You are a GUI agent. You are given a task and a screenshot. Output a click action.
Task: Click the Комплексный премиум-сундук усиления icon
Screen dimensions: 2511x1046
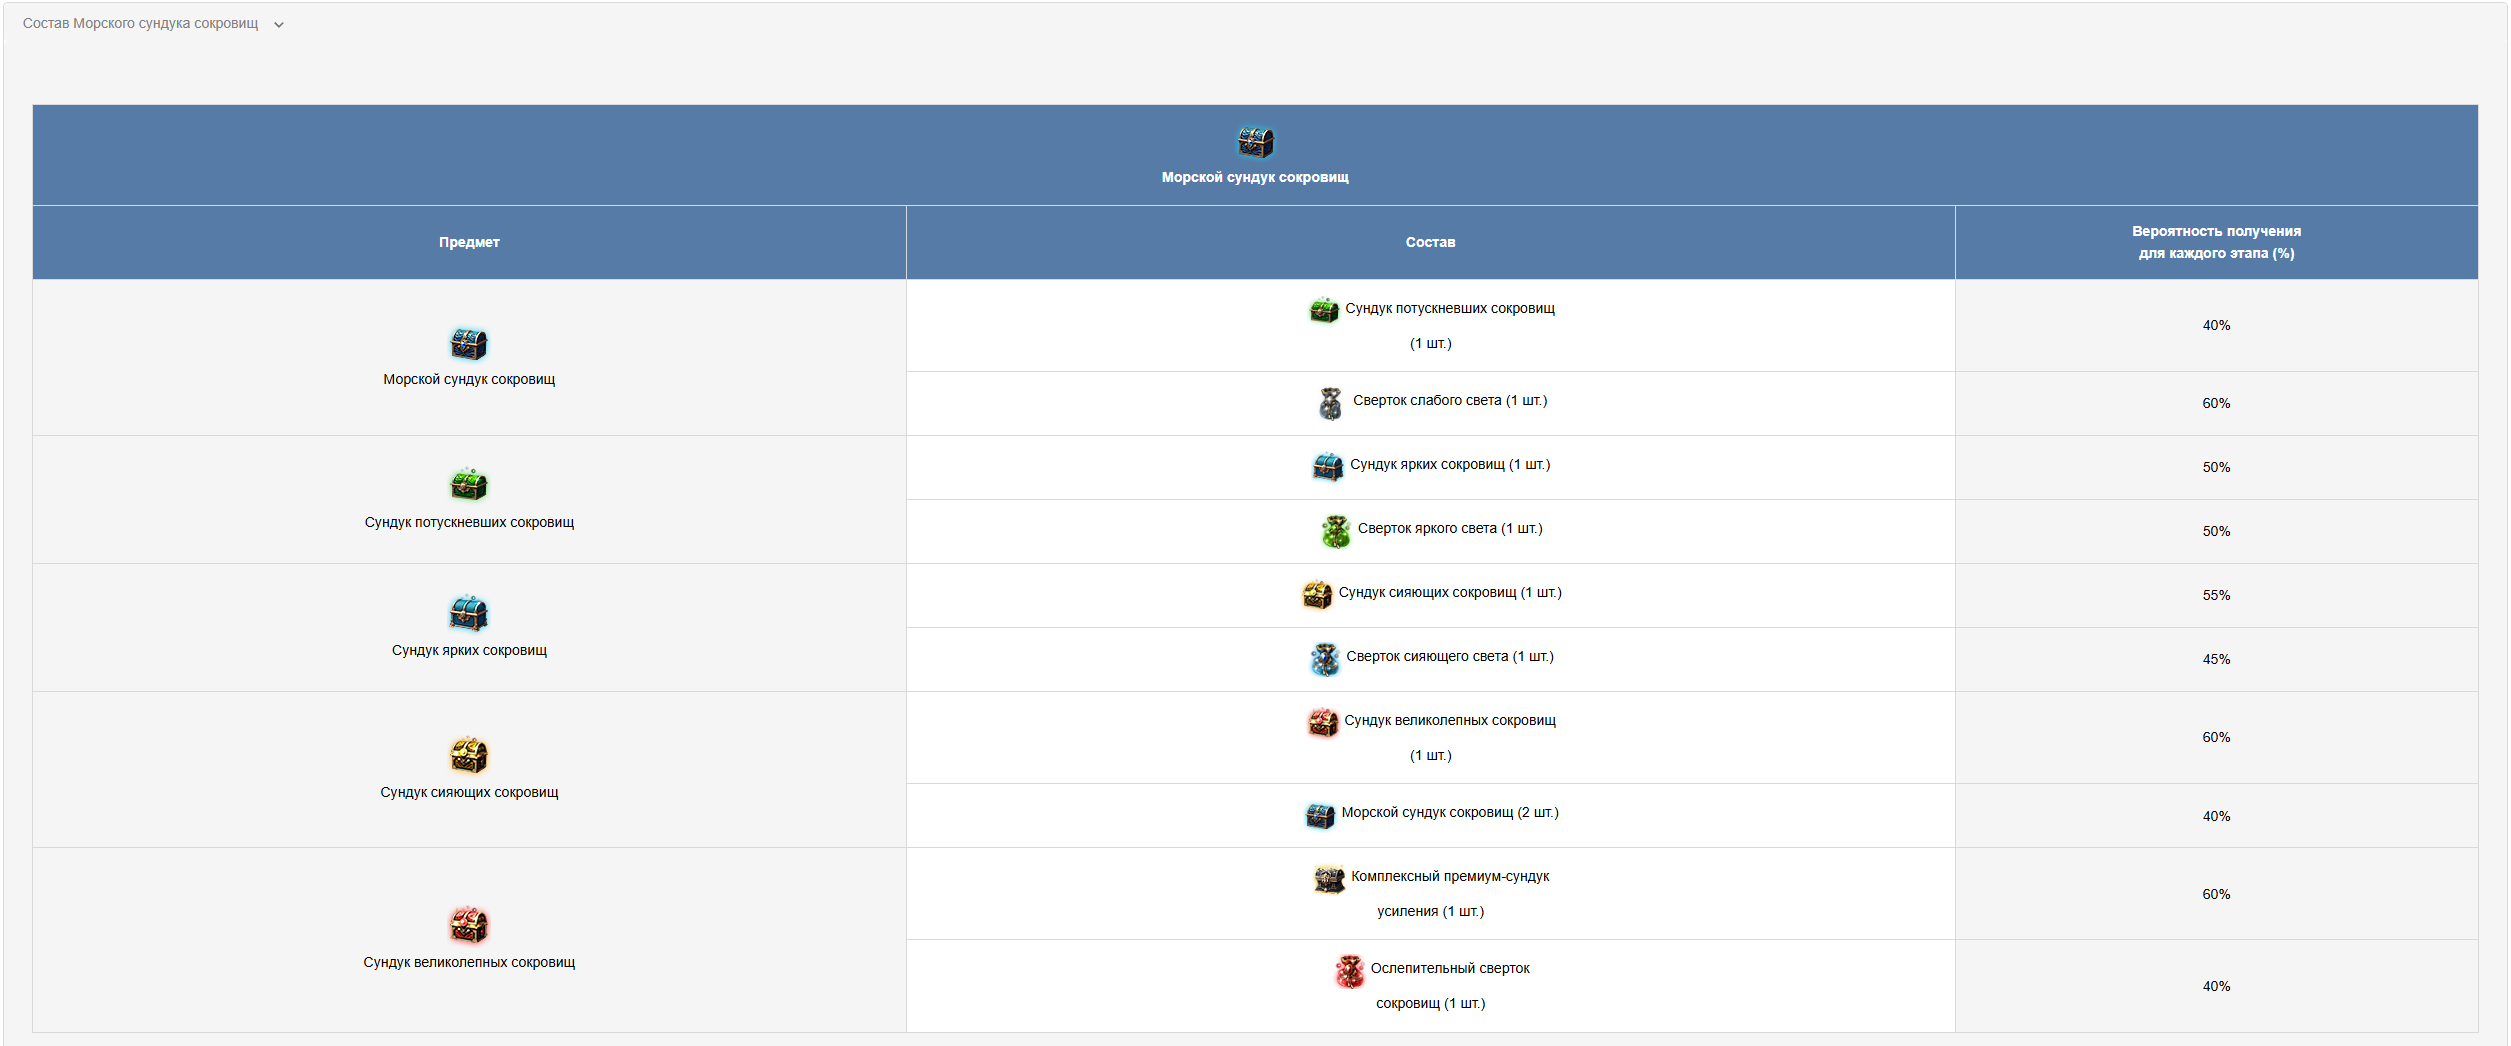1329,879
